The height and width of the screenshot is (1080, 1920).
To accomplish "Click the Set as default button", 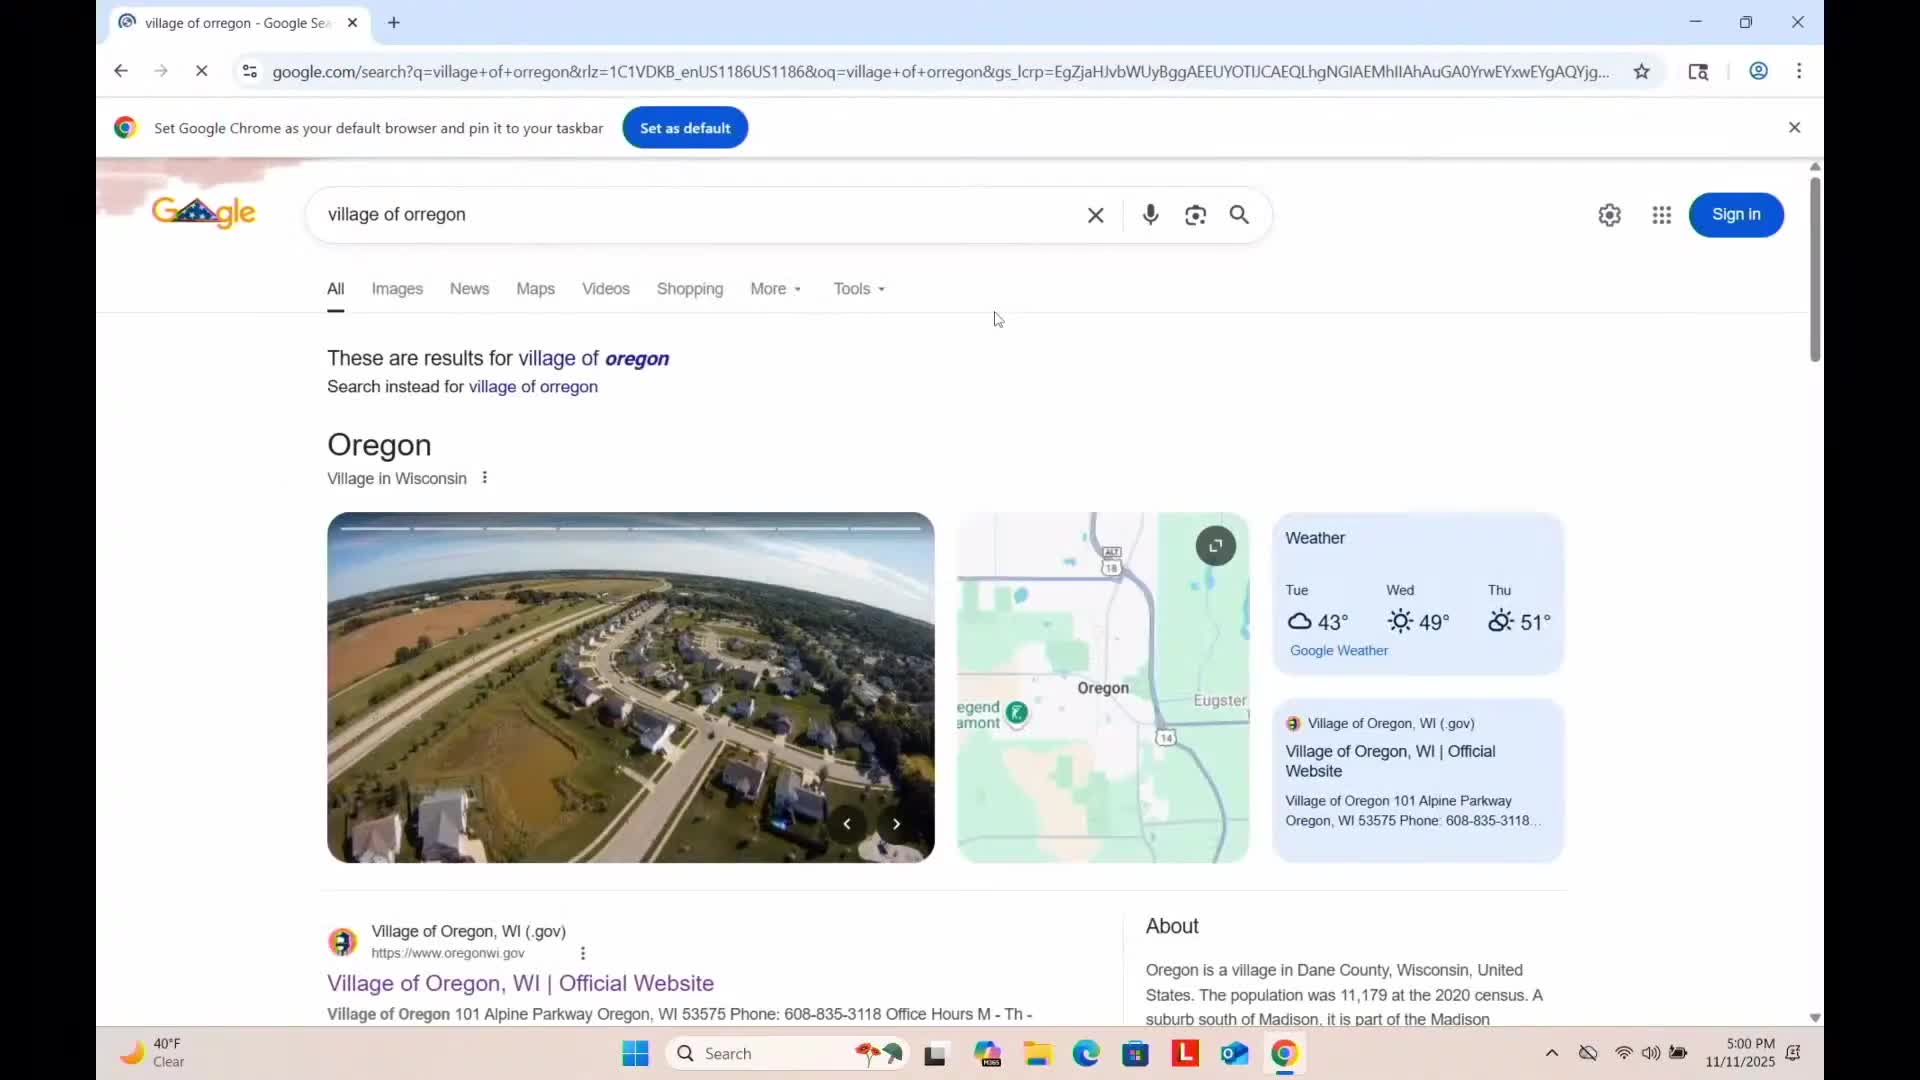I will point(685,128).
